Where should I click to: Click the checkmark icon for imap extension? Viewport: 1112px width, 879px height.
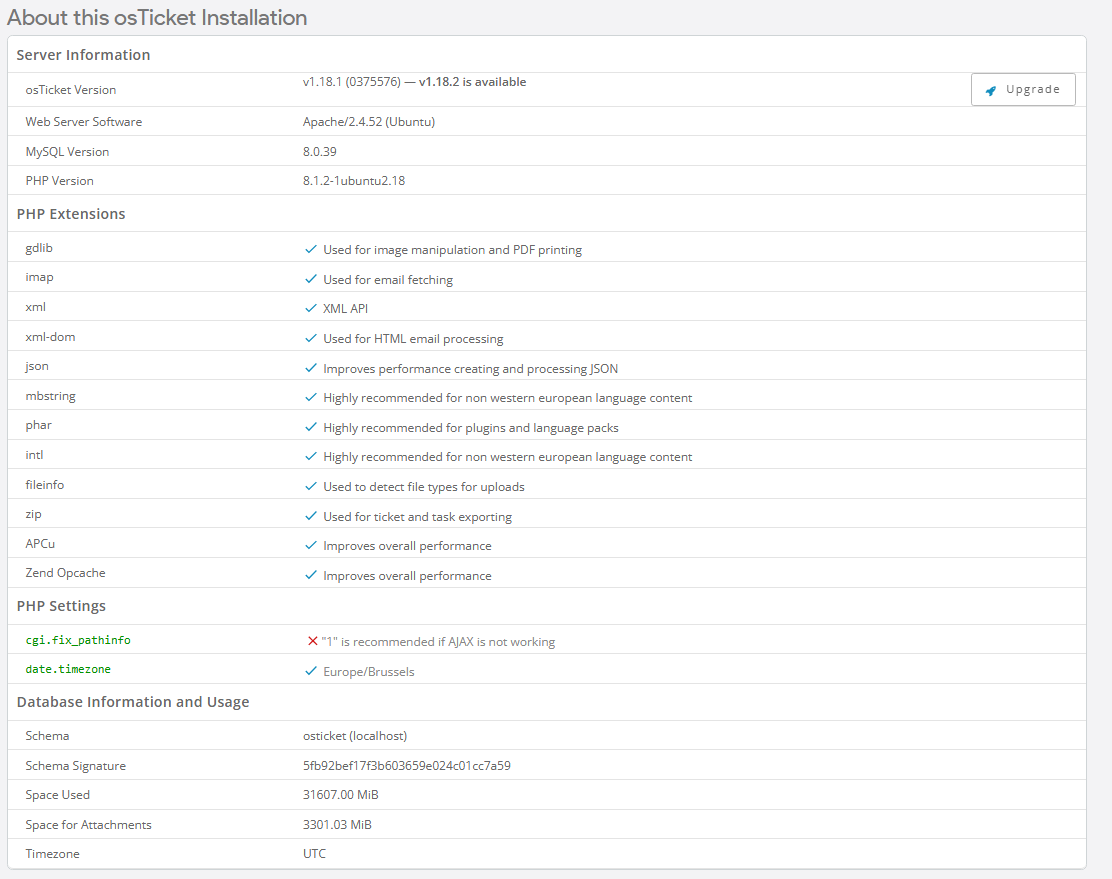[311, 279]
